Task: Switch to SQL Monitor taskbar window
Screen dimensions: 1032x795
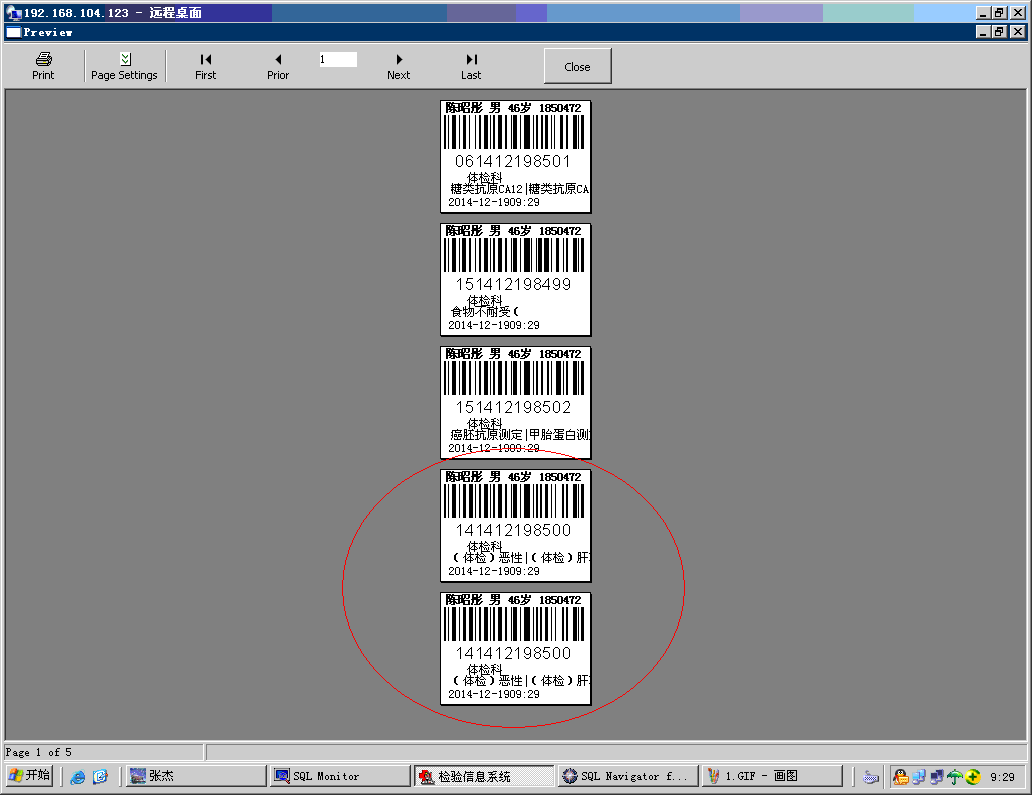Action: (x=340, y=776)
